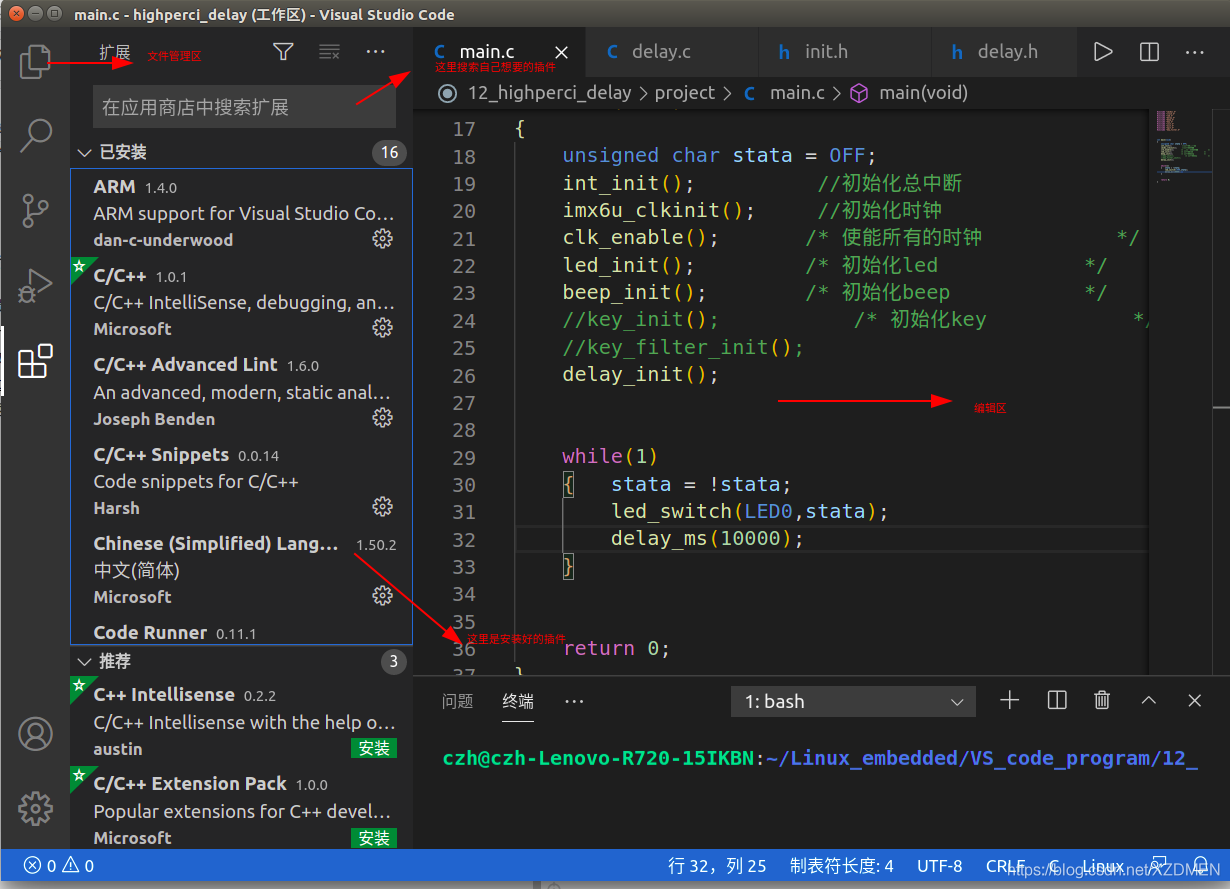
Task: Open the Extensions view icon
Action: 35,361
